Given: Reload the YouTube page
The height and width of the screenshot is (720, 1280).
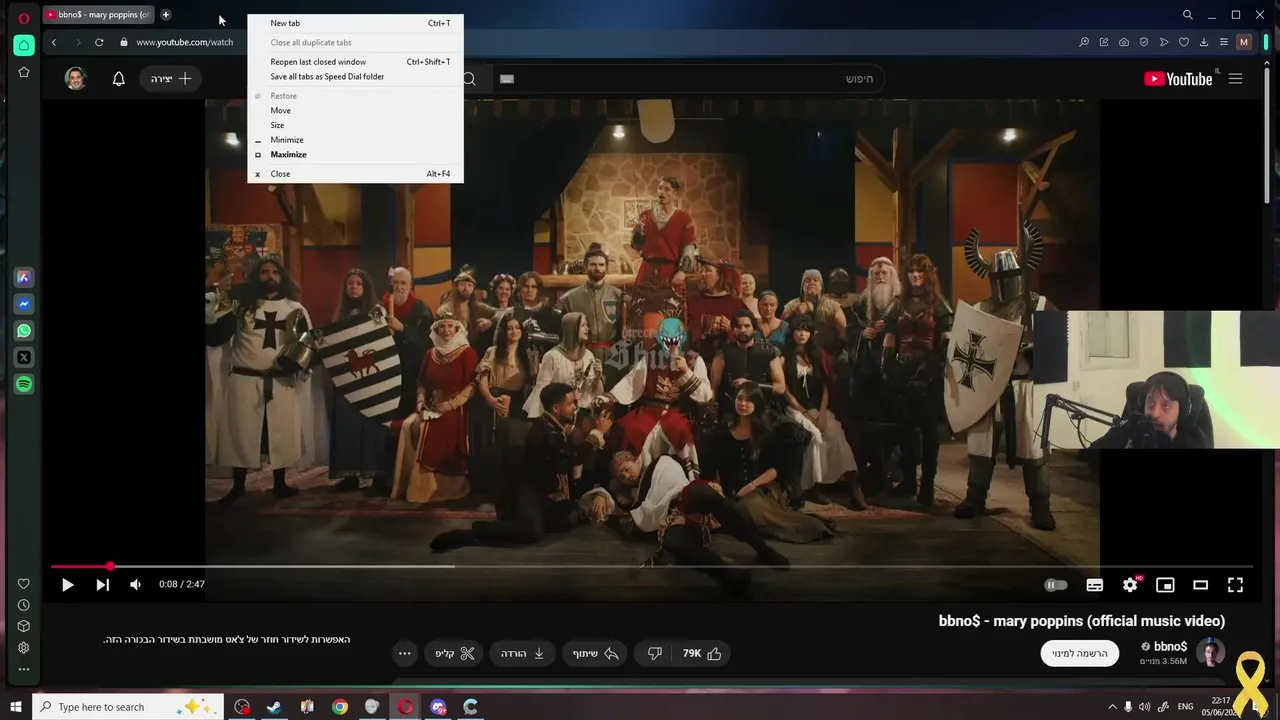Looking at the screenshot, I should (x=99, y=42).
